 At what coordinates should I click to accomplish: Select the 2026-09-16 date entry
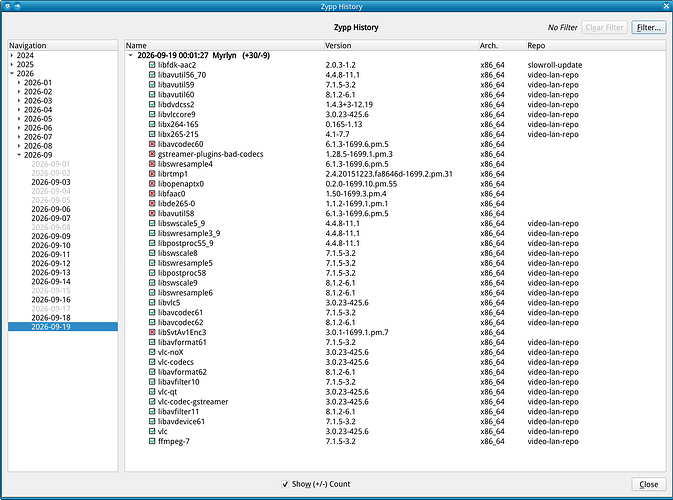51,300
